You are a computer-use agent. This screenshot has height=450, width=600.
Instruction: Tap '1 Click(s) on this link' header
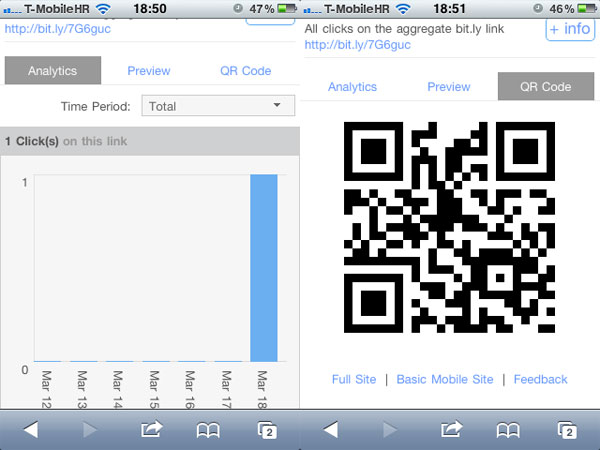coord(150,141)
